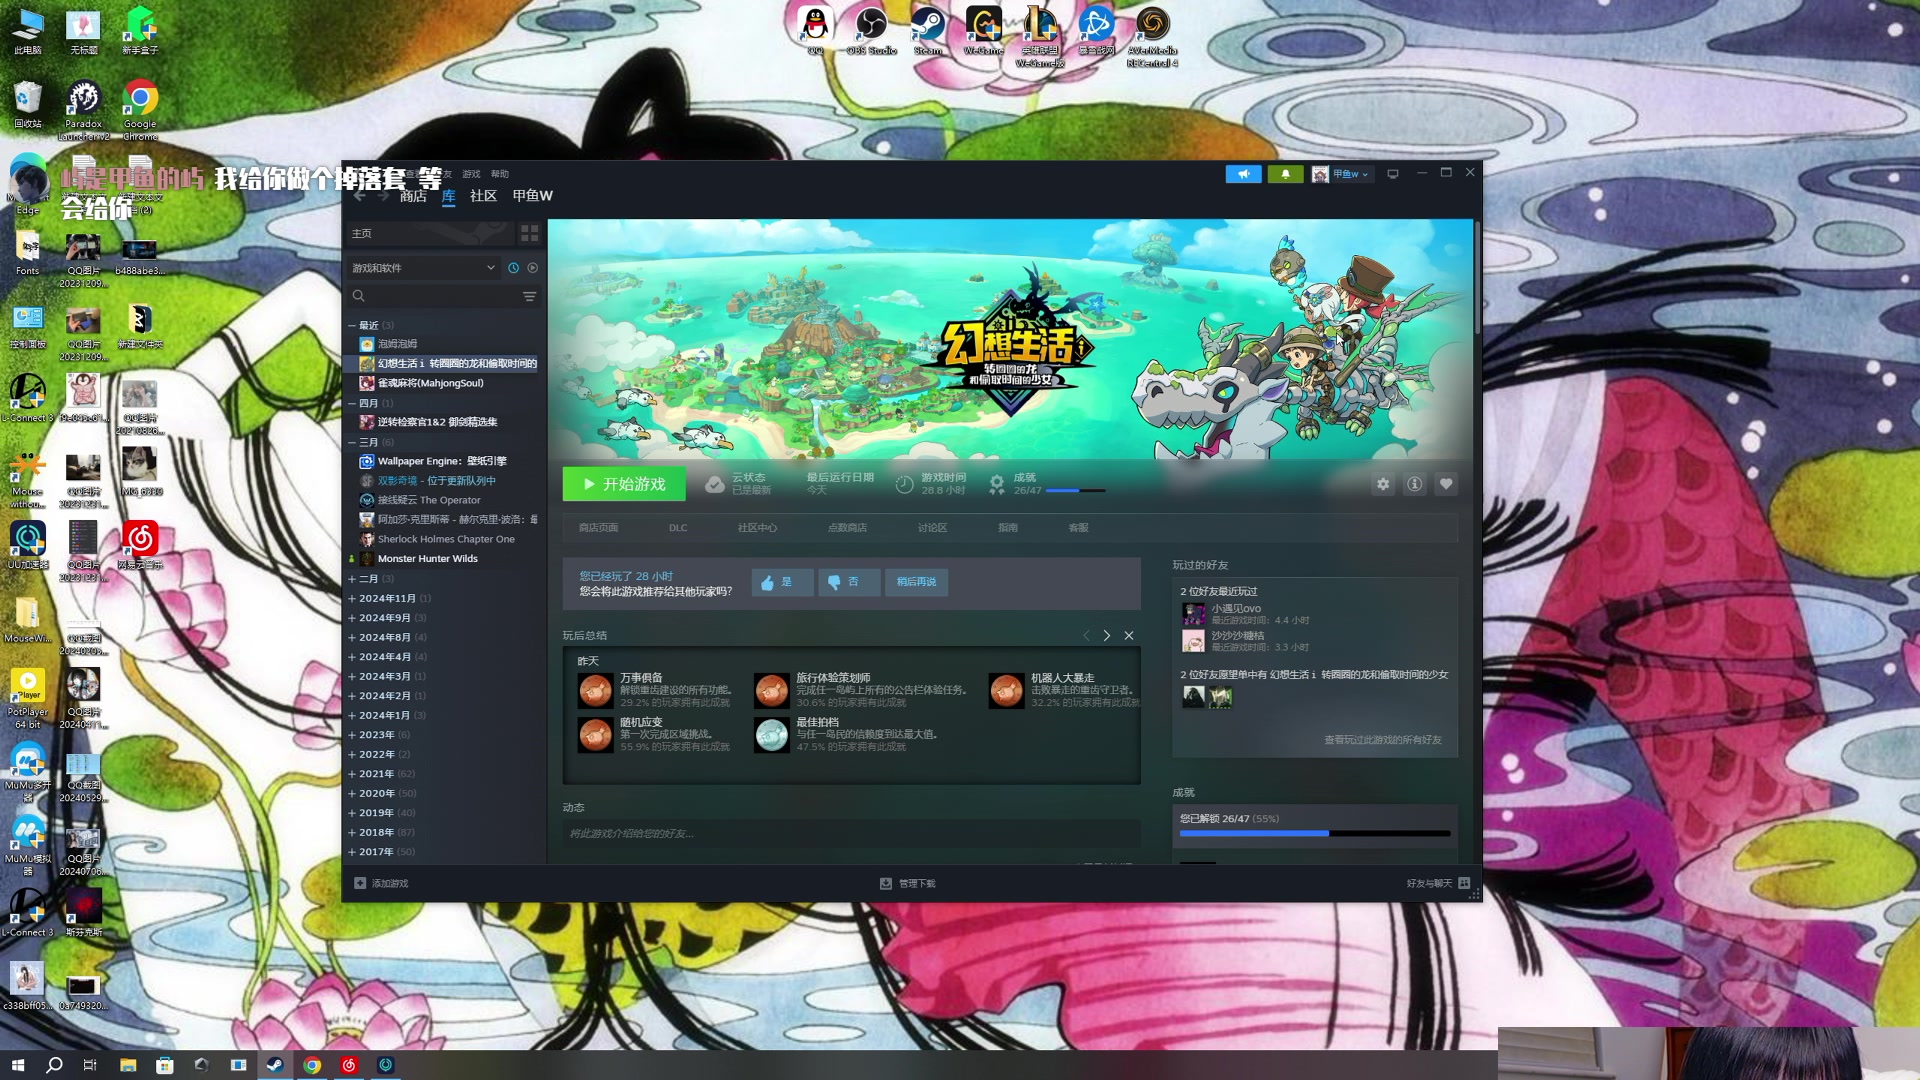1920x1080 pixels.
Task: Recommend the game with 是 thumbs up
Action: [x=782, y=582]
